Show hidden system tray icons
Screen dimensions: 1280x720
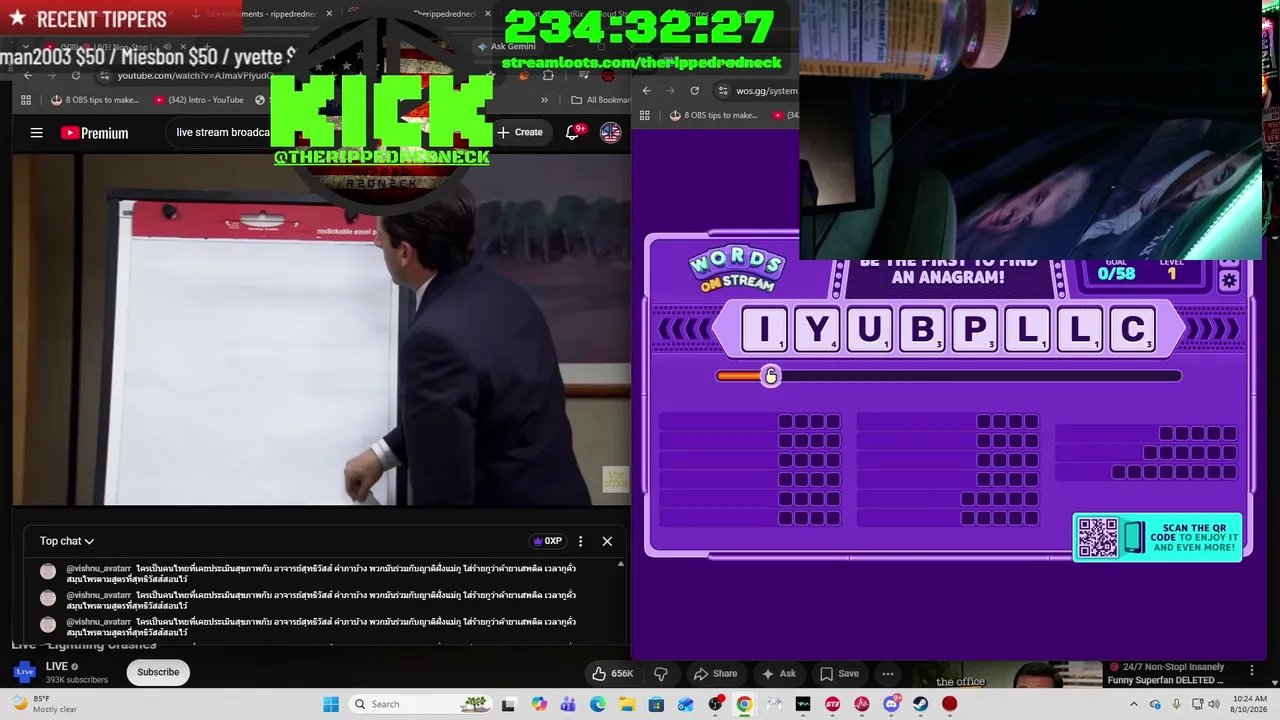[x=1133, y=704]
